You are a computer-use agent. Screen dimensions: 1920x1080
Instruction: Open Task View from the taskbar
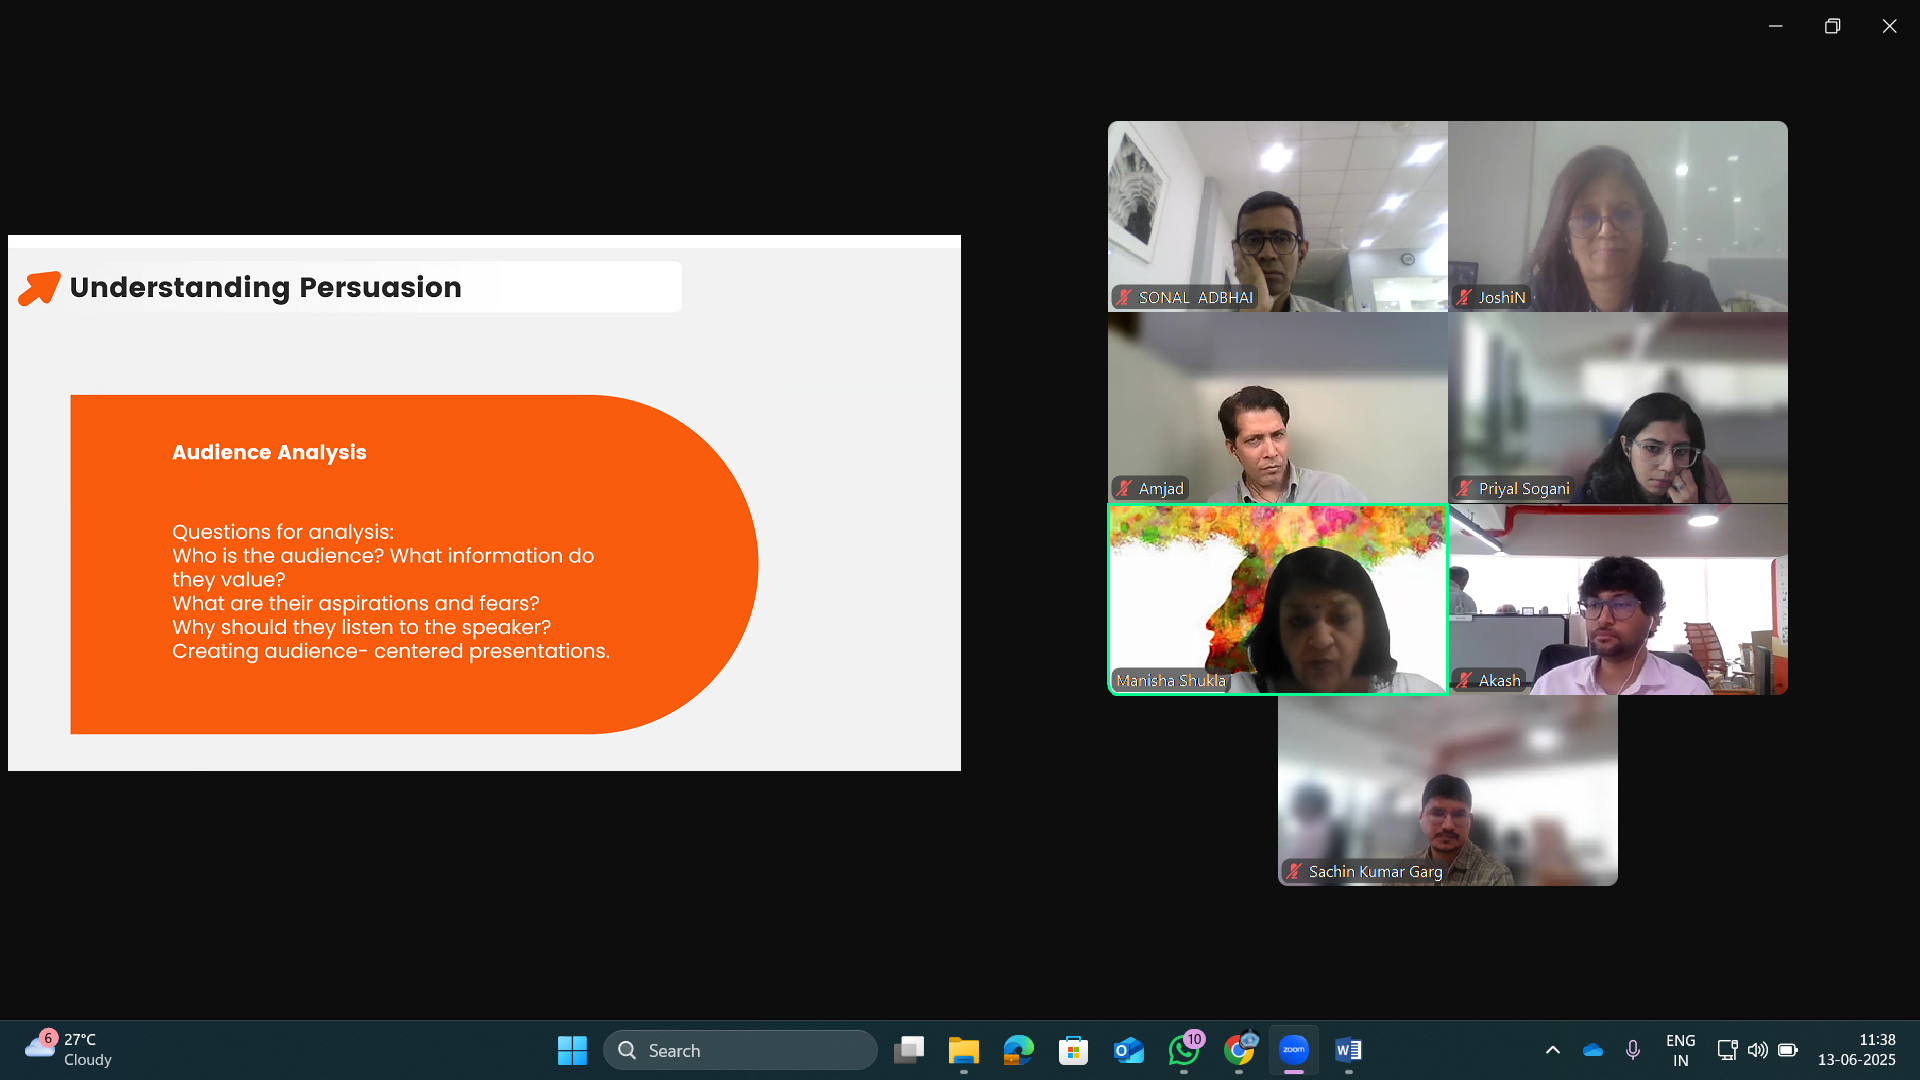coord(909,1050)
